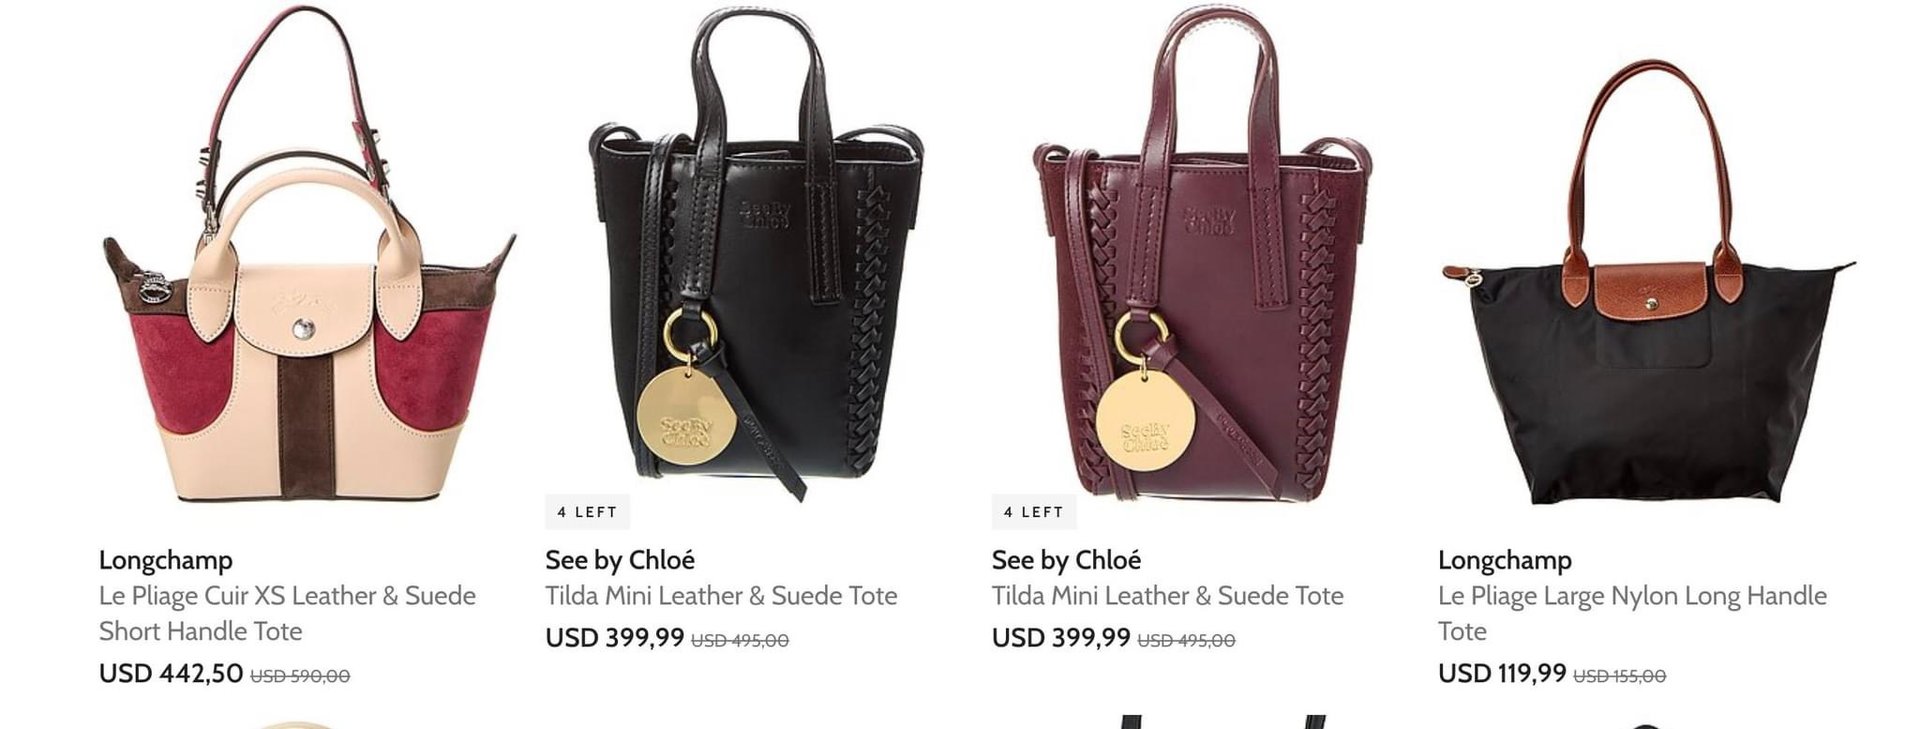The width and height of the screenshot is (1920, 729).
Task: Click the 4 LEFT badge under the burgundy tote
Action: [1033, 512]
